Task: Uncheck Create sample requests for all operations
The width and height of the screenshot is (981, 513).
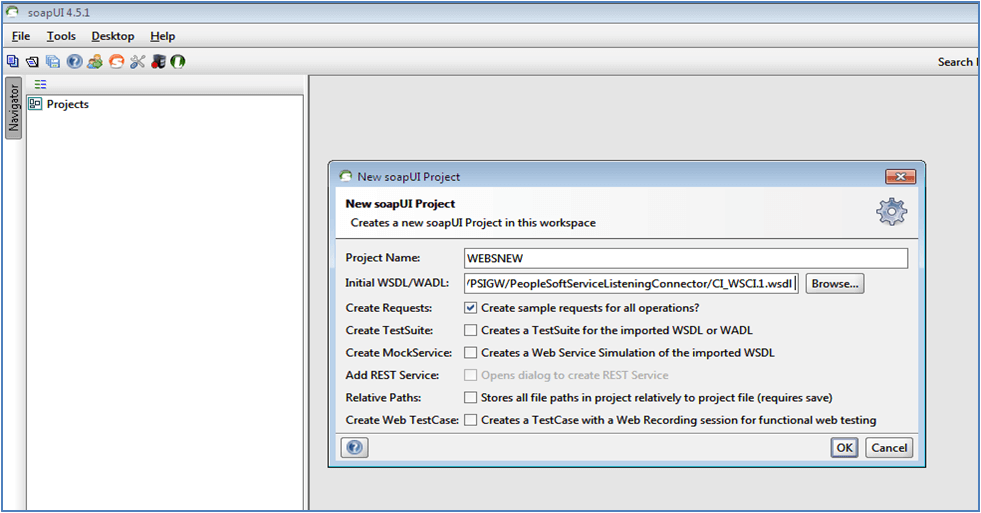Action: [470, 308]
